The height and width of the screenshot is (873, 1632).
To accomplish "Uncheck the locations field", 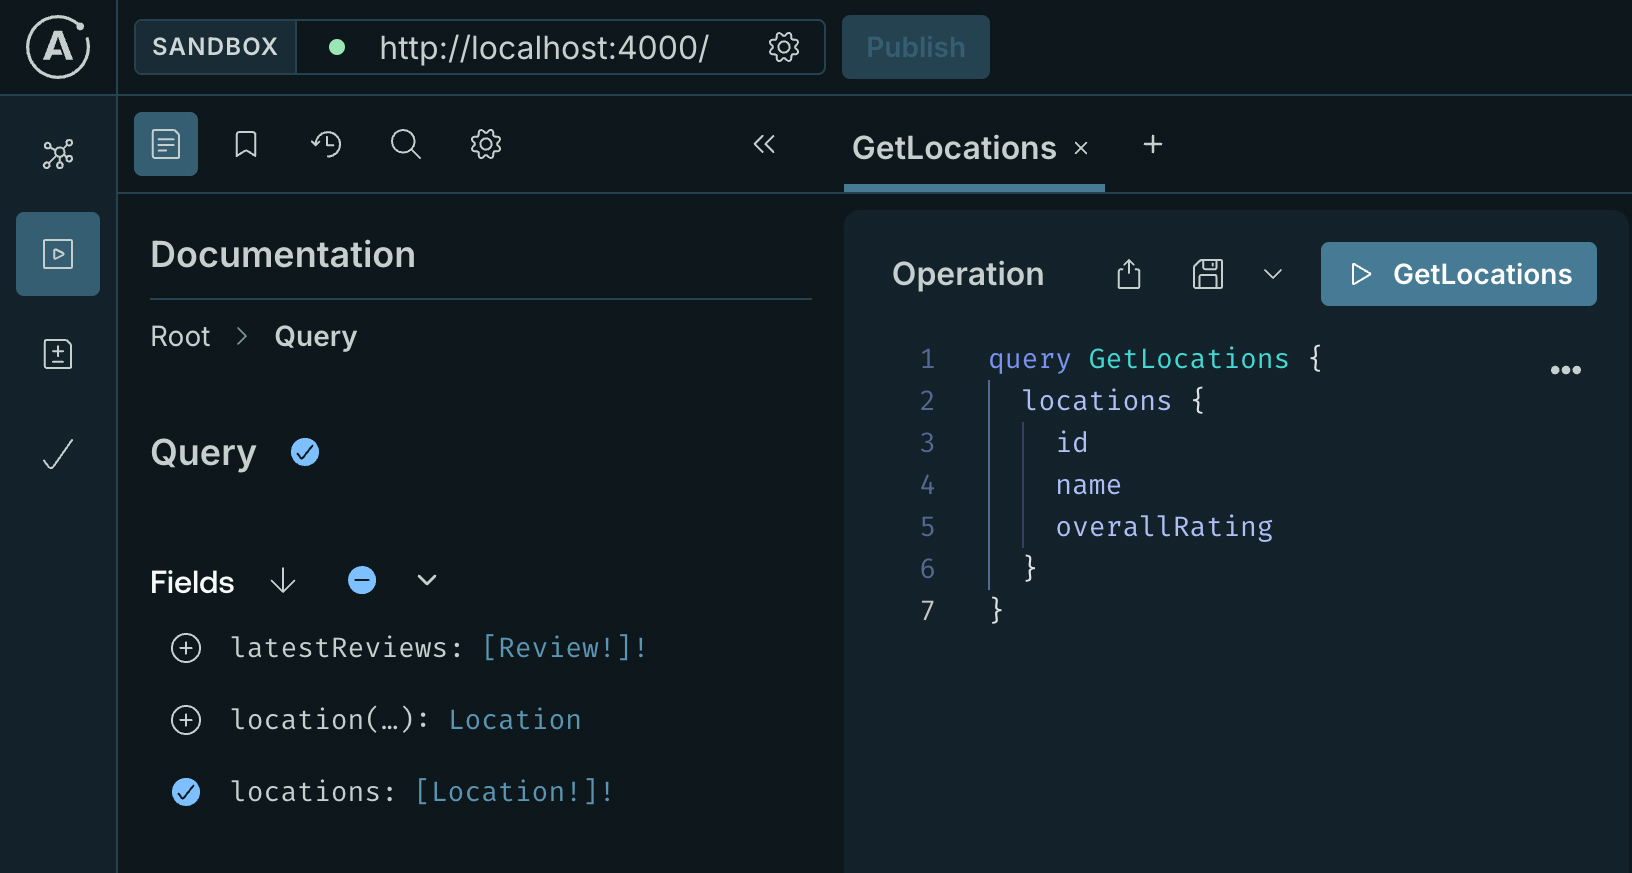I will (186, 792).
